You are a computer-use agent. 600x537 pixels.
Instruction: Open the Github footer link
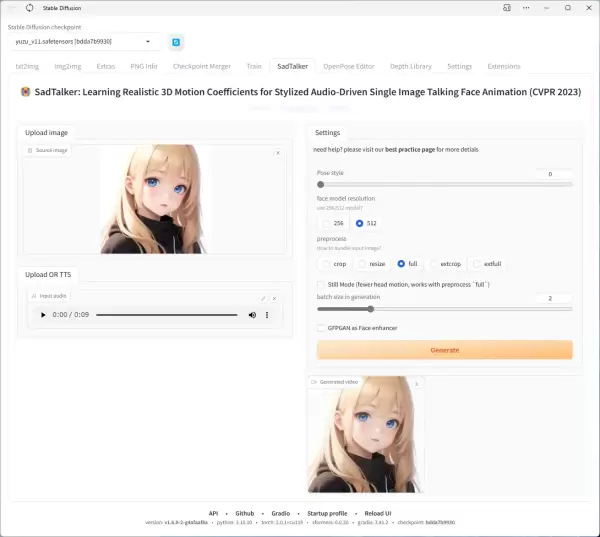[245, 513]
